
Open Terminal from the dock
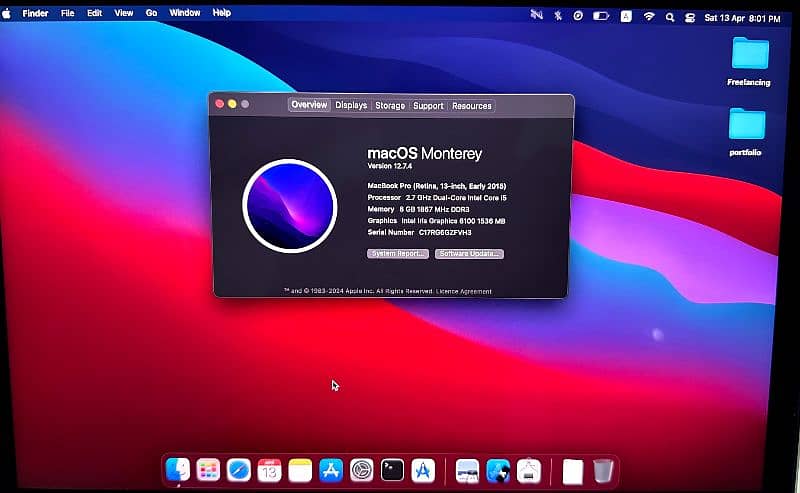tap(392, 469)
